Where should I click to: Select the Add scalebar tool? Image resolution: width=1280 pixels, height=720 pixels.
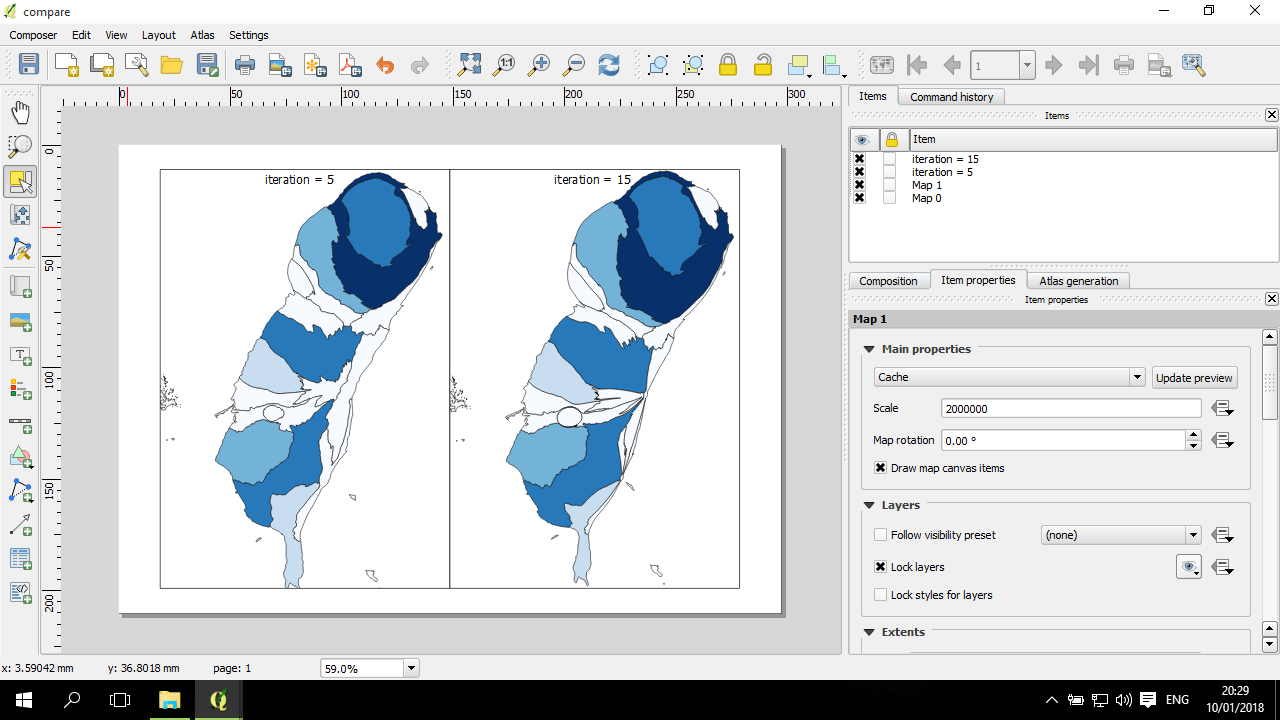coord(20,424)
